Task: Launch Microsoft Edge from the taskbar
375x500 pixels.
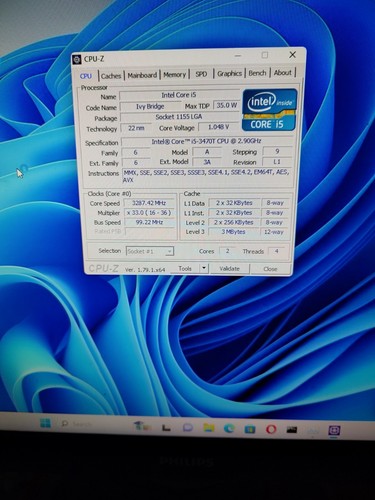Action: click(x=229, y=429)
